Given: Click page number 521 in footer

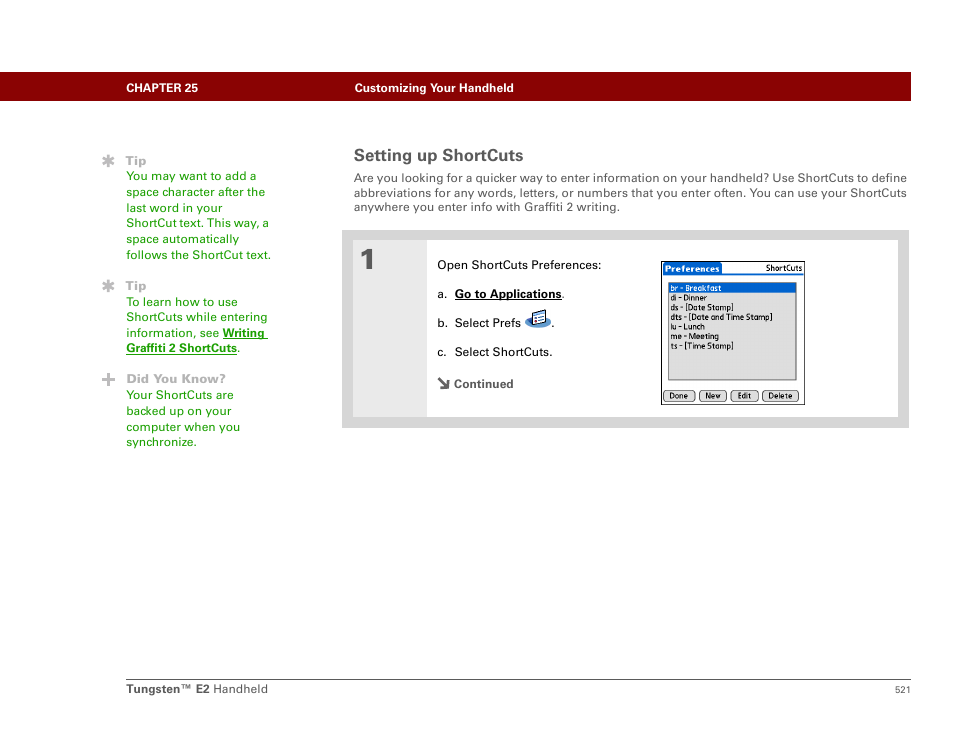Looking at the screenshot, I should 902,689.
